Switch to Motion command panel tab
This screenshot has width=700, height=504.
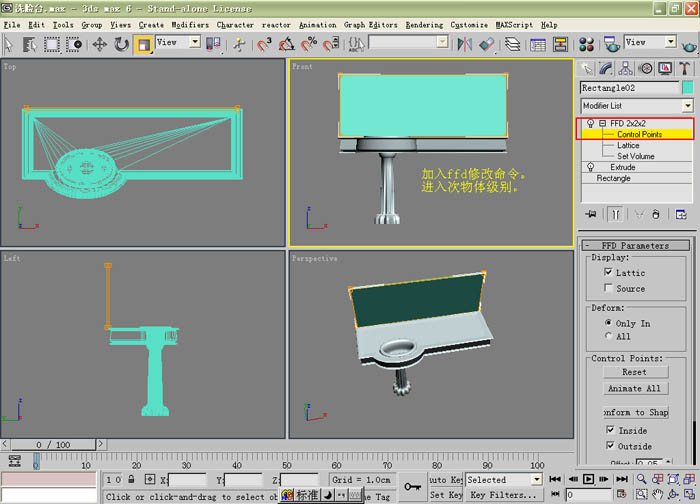(x=645, y=68)
